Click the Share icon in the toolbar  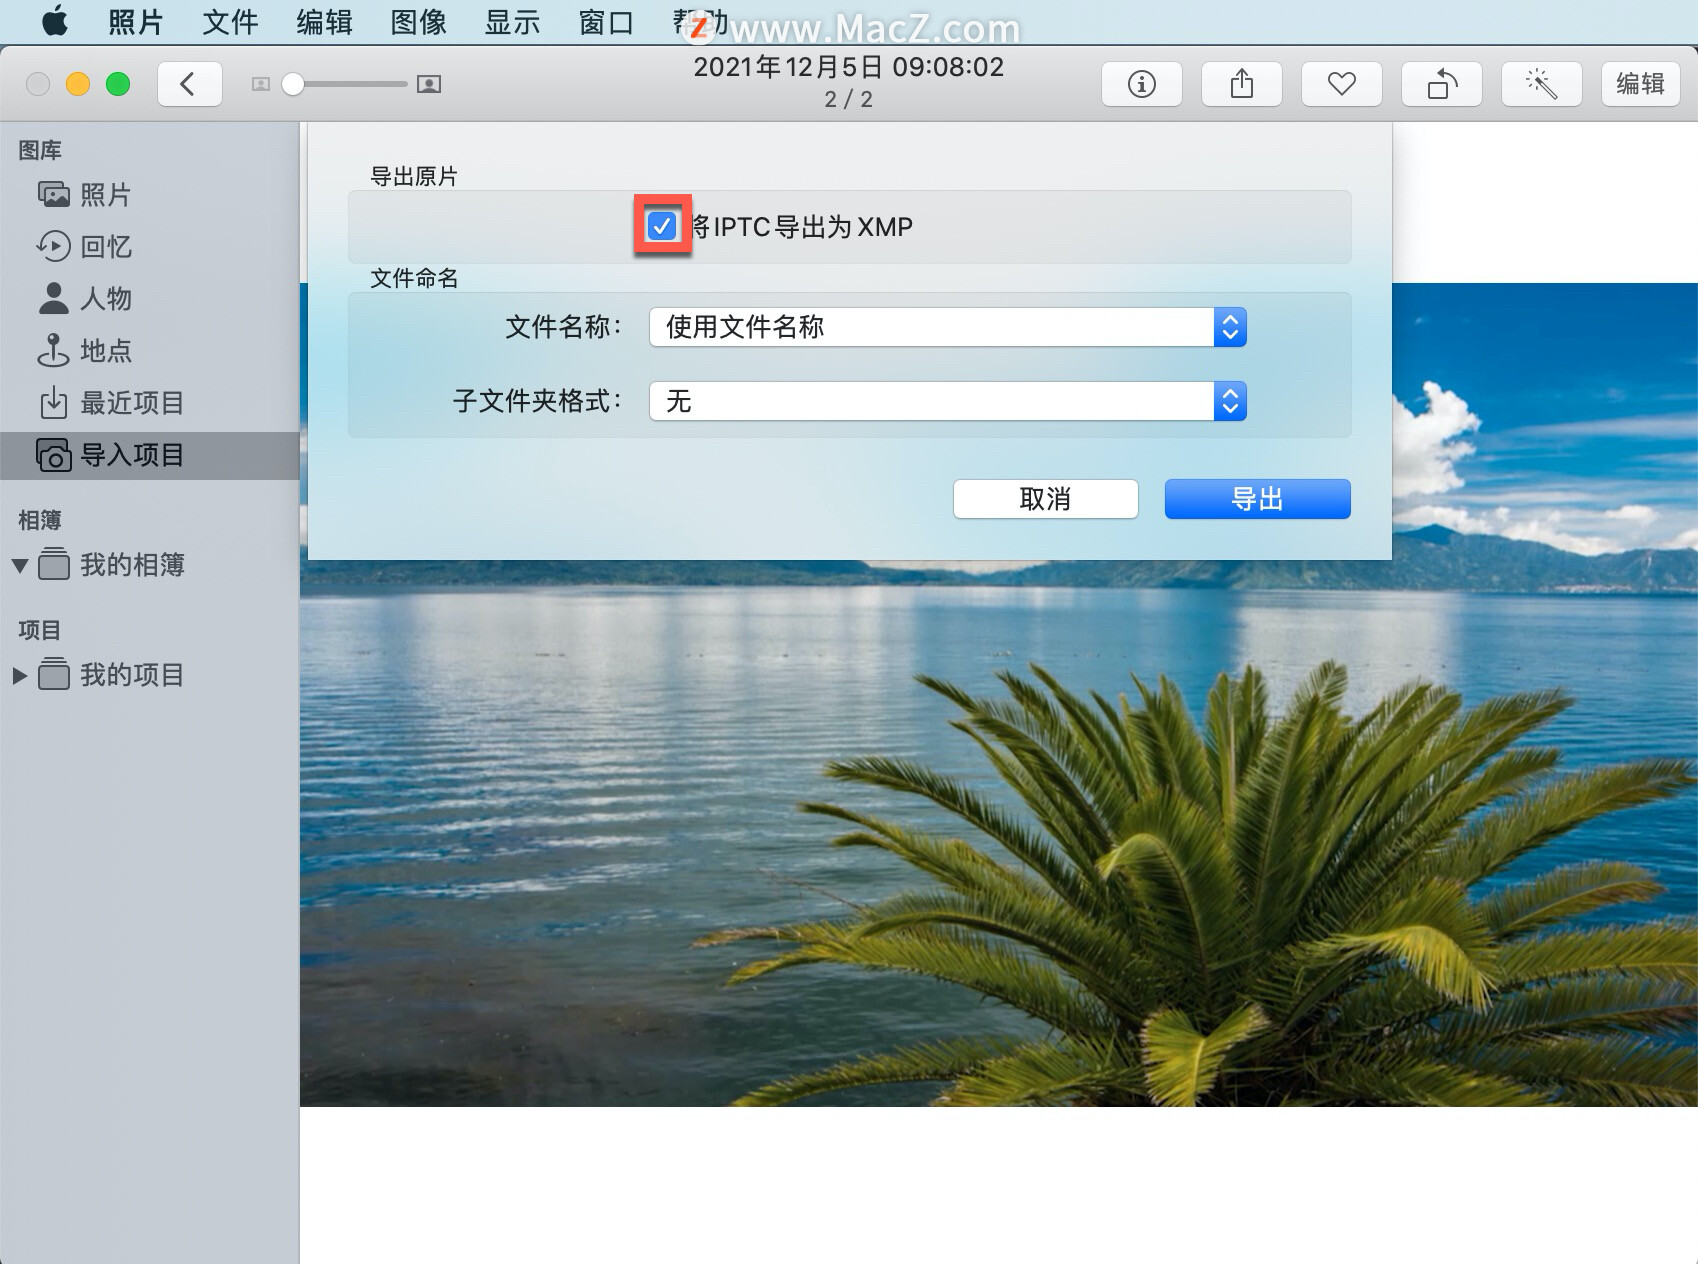(x=1241, y=84)
